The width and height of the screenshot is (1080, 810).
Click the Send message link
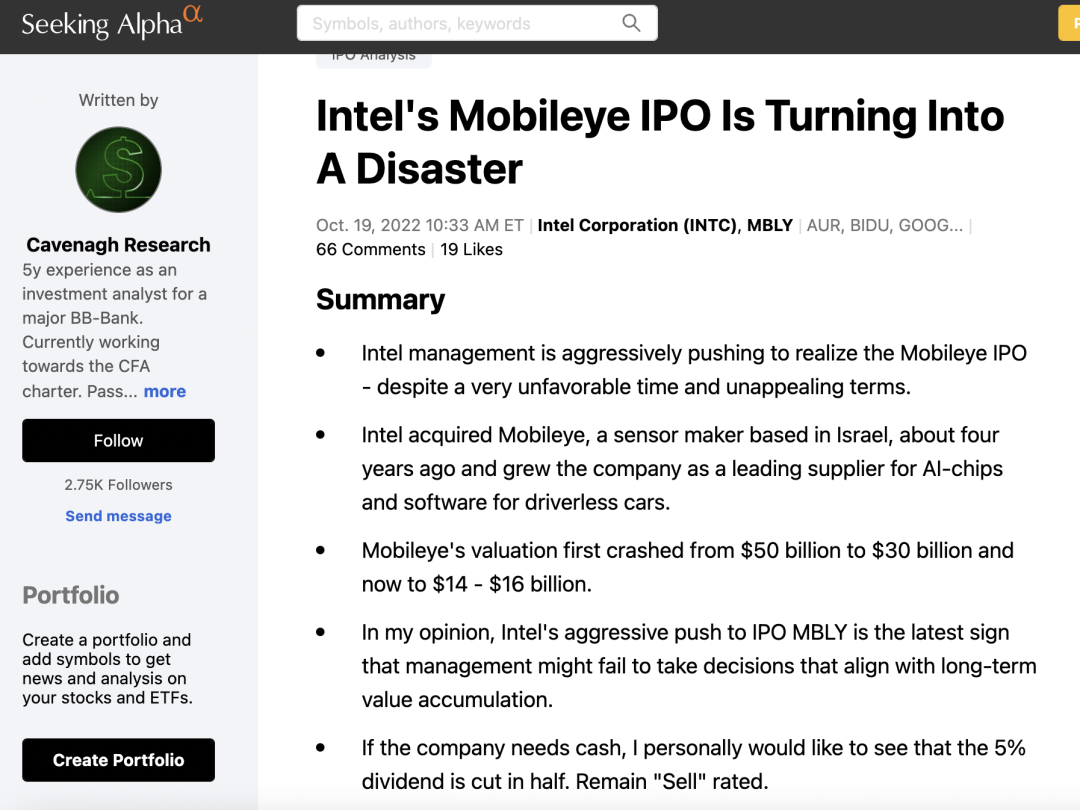point(118,516)
